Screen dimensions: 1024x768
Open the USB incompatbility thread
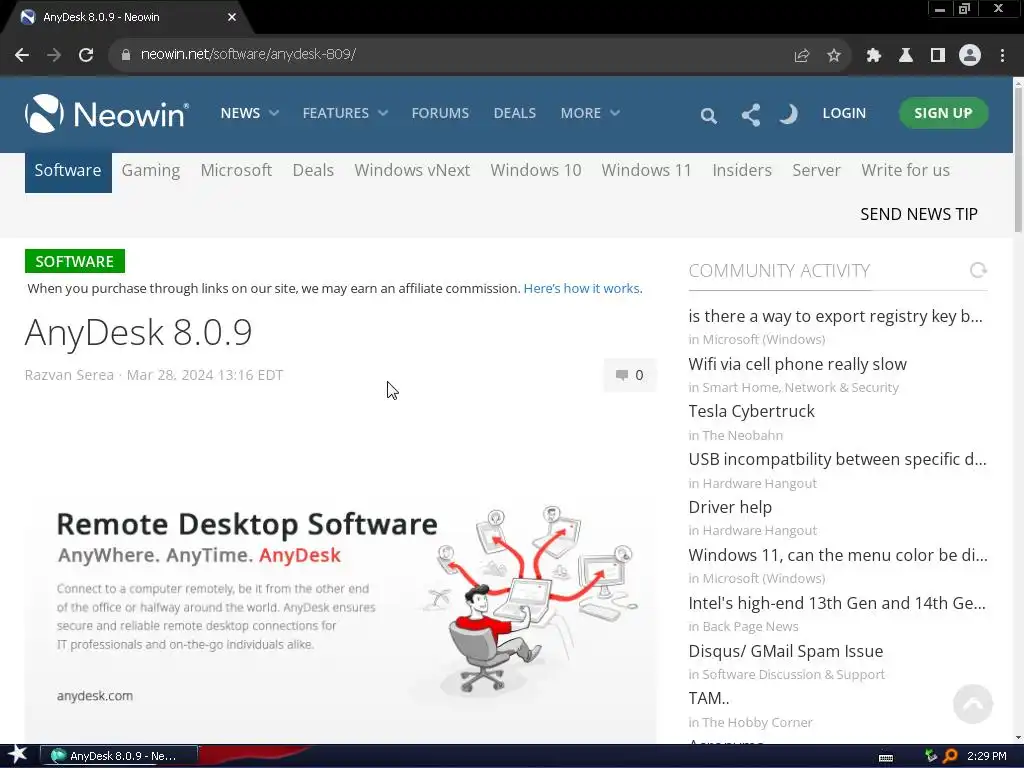(837, 459)
